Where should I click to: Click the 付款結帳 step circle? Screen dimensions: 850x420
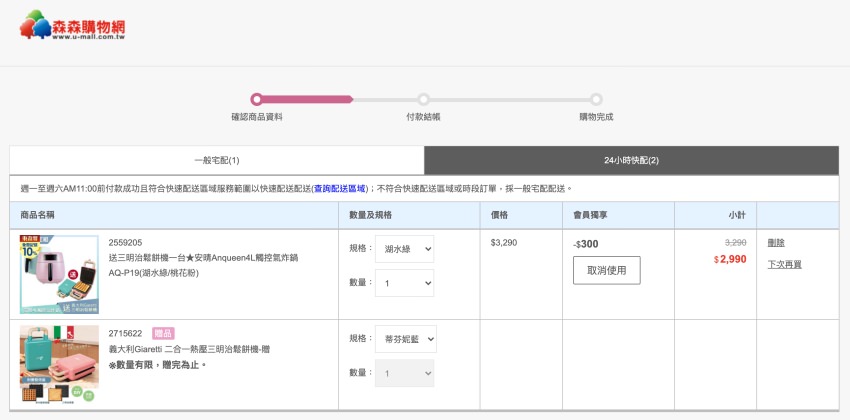(x=423, y=99)
